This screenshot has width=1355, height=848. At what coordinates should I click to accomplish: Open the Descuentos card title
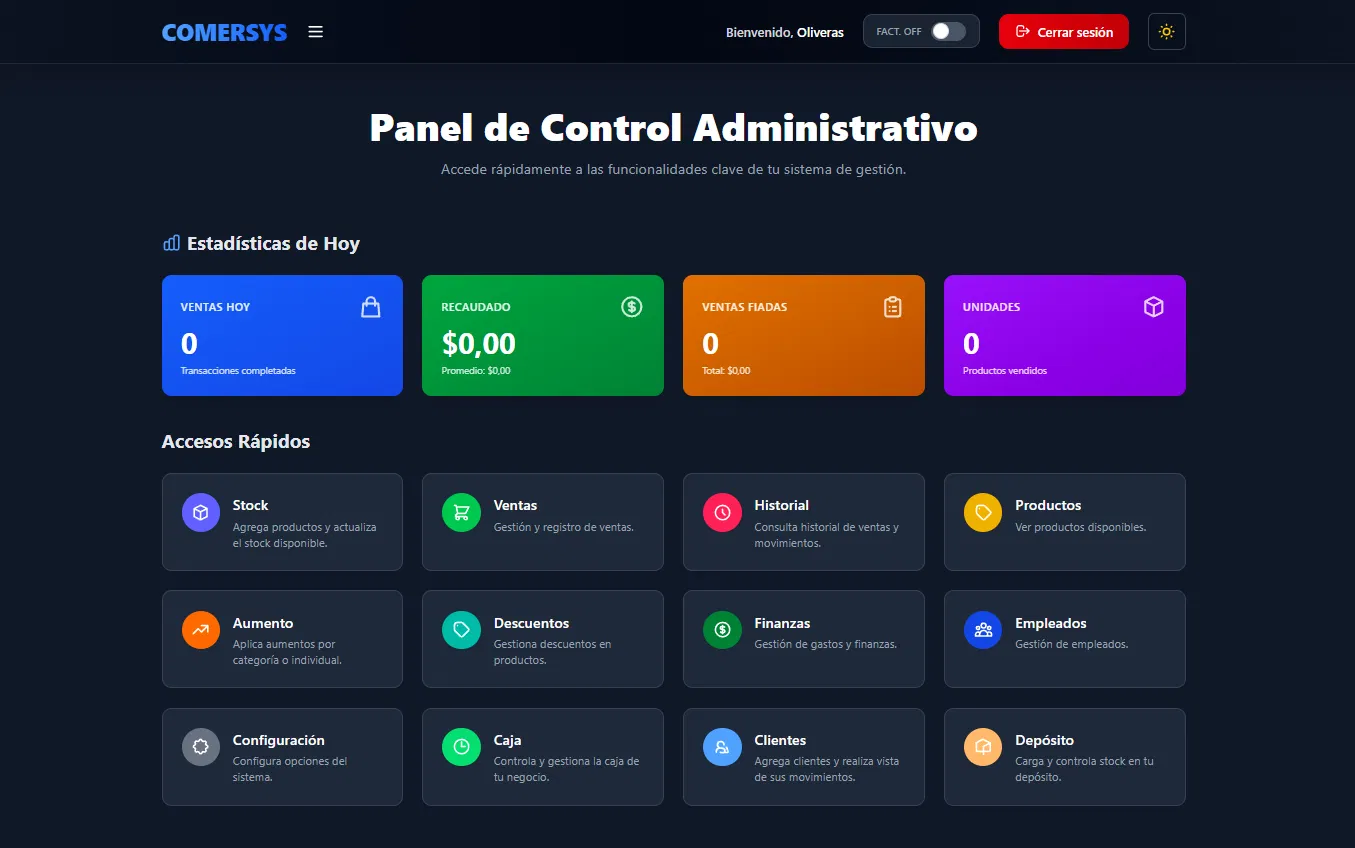531,623
